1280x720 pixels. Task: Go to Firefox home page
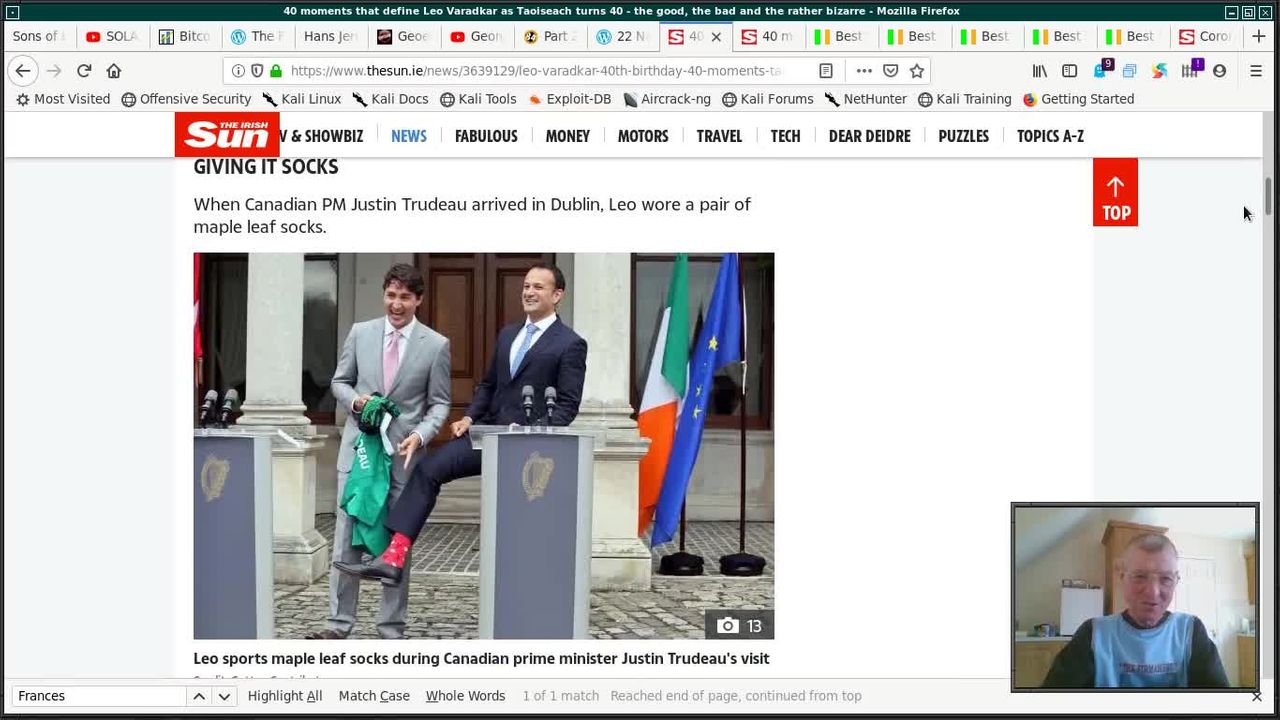pyautogui.click(x=114, y=71)
